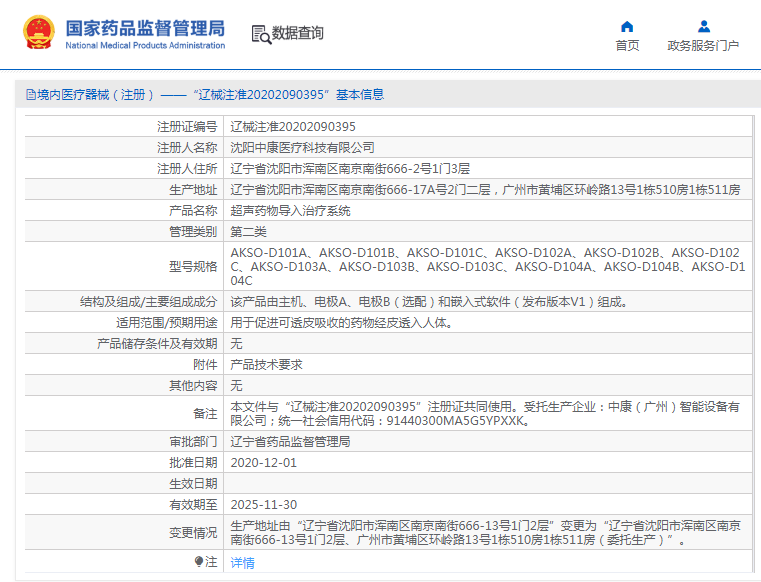
Task: Select production address value with 广州市黄埔区
Action: [485, 189]
